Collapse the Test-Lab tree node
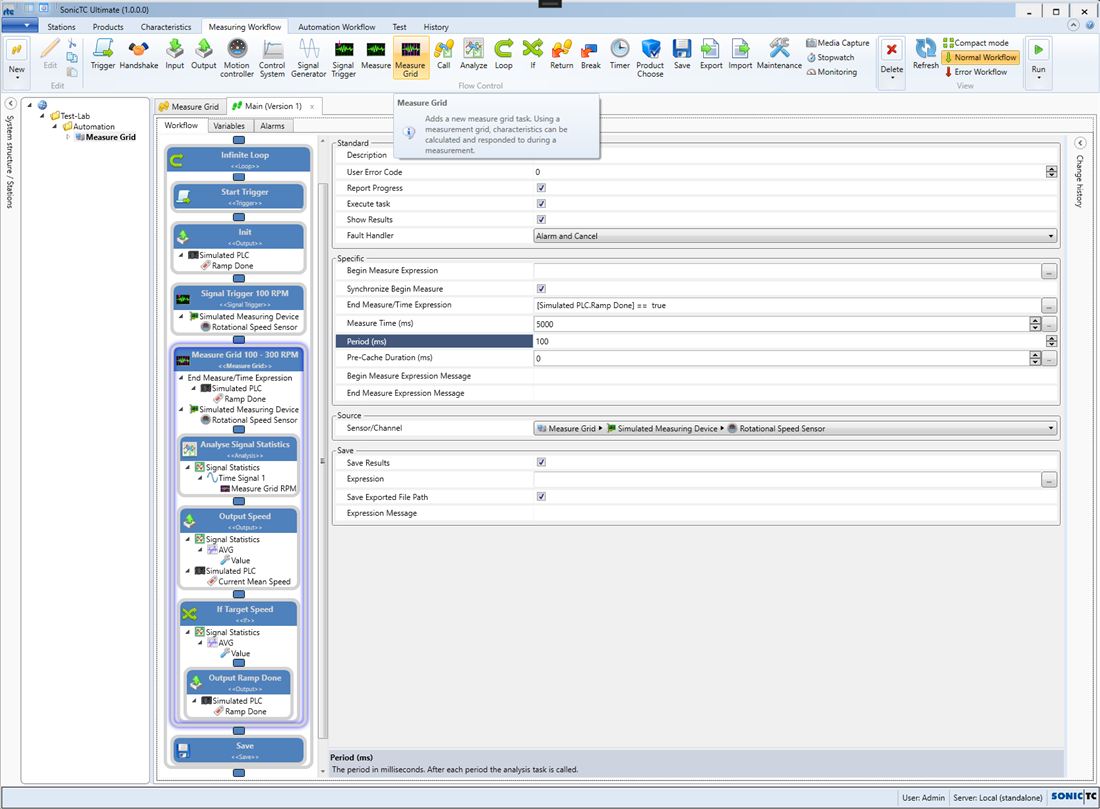The image size is (1100, 809). (x=42, y=116)
